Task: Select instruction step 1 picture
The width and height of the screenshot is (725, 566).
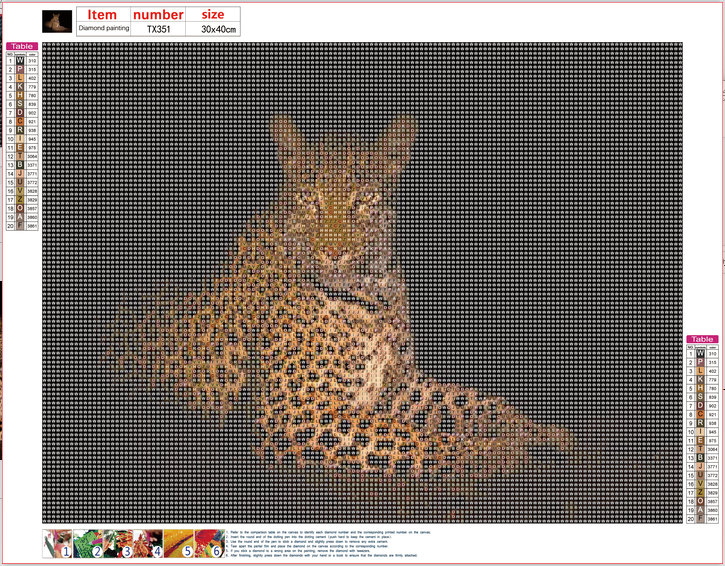Action: coord(59,543)
